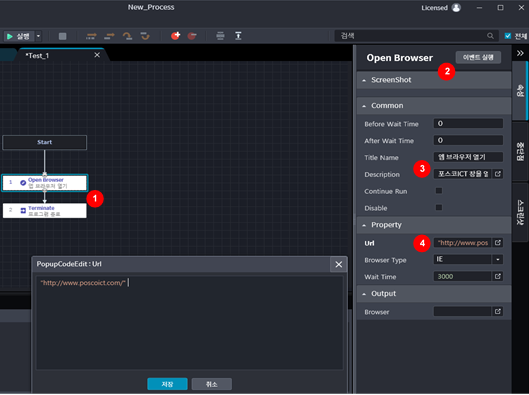Enable the Continue Run checkbox
This screenshot has height=395, width=529.
439,191
